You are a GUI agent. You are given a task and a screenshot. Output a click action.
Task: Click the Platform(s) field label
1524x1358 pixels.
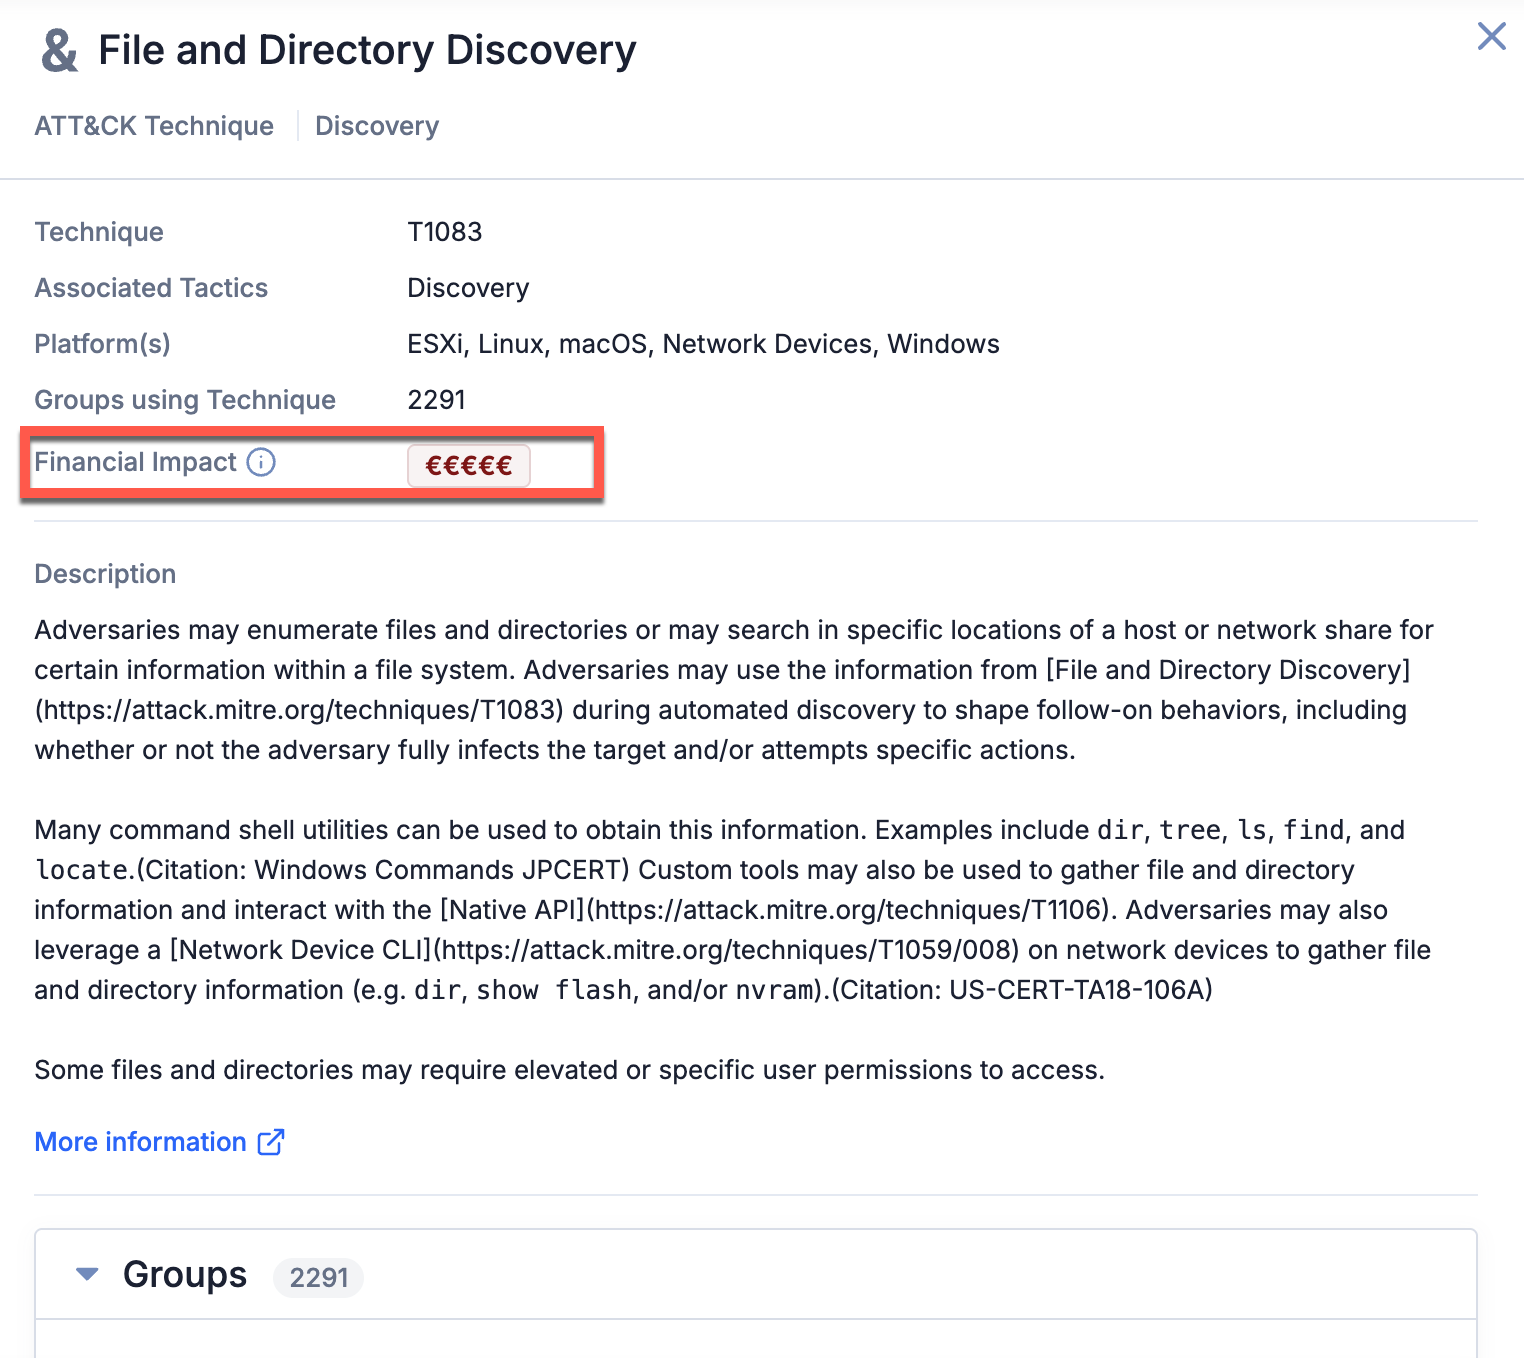coord(102,344)
